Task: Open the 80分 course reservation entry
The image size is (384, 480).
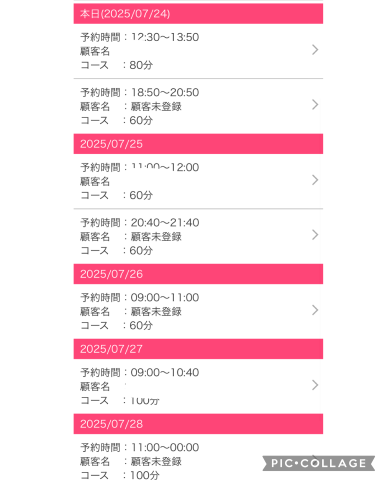Action: [x=198, y=51]
